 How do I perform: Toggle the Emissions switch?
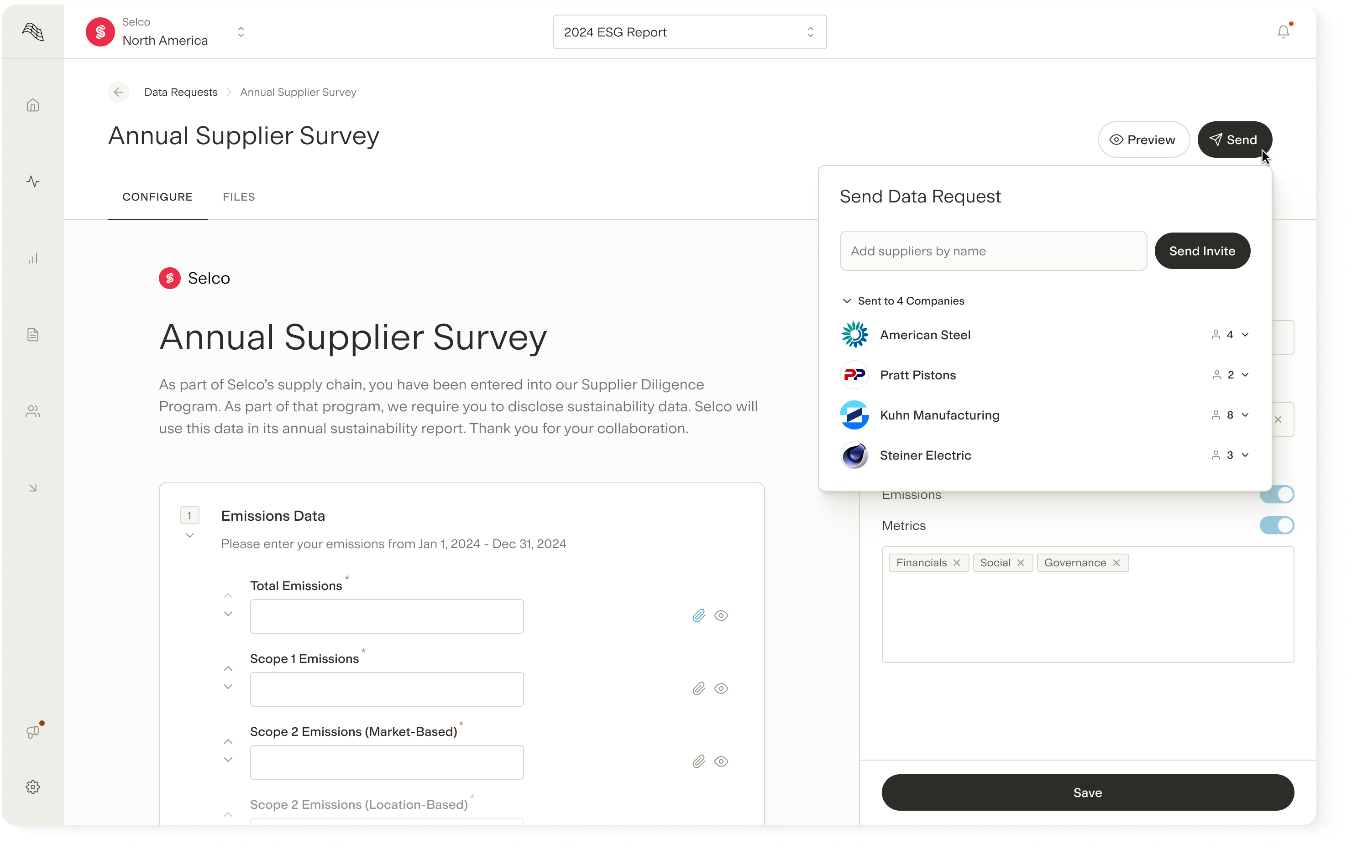point(1277,495)
